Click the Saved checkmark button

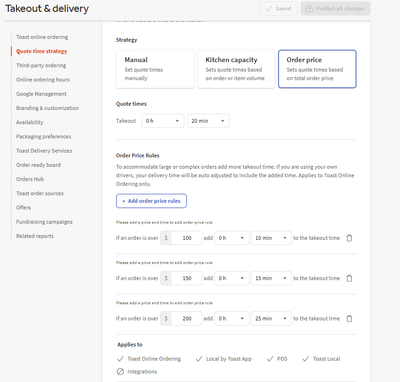pos(278,9)
